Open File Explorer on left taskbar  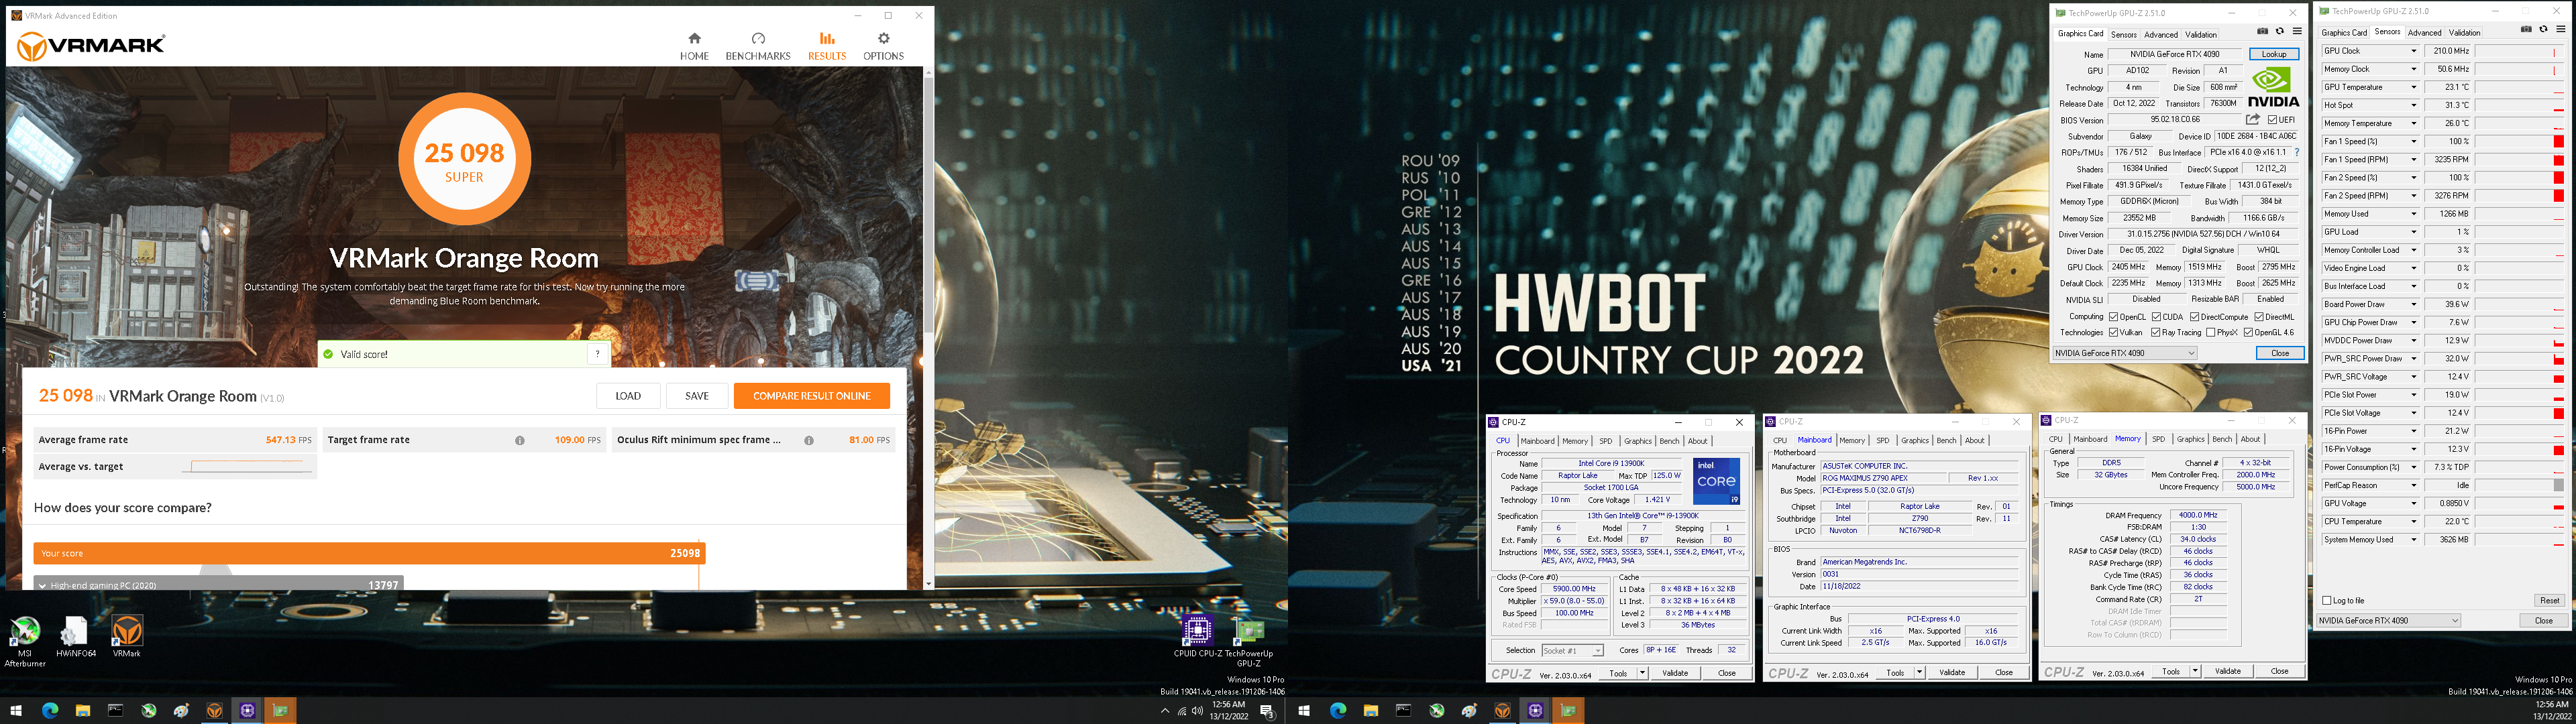tap(83, 711)
